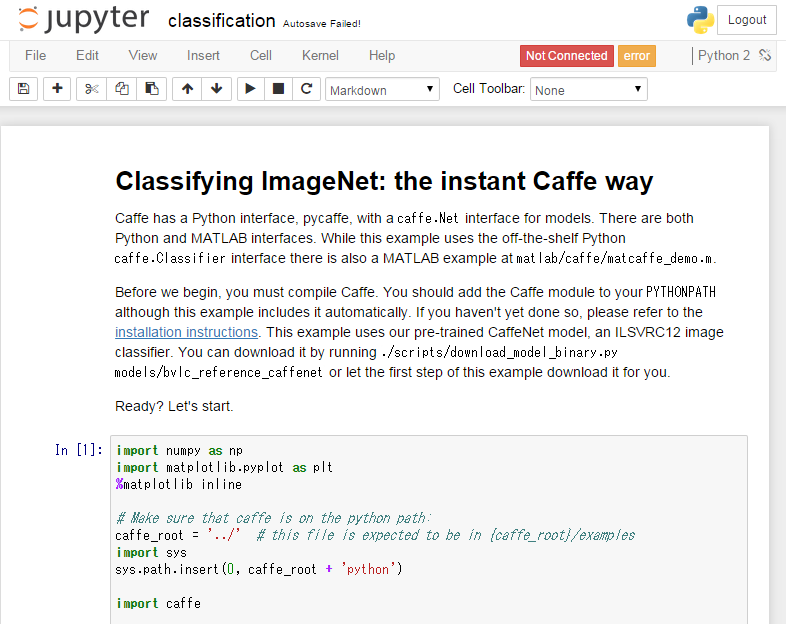Screen dimensions: 786x624
Task: Click the disconnected kernel indicator icon
Action: (764, 55)
